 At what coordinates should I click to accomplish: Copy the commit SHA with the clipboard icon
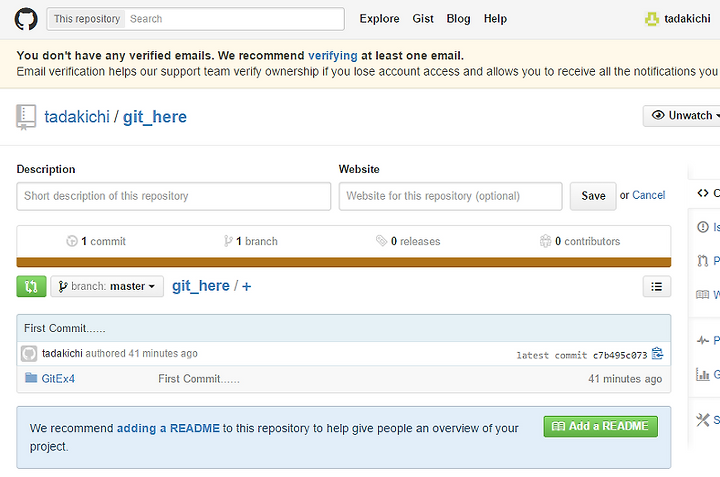tap(658, 354)
